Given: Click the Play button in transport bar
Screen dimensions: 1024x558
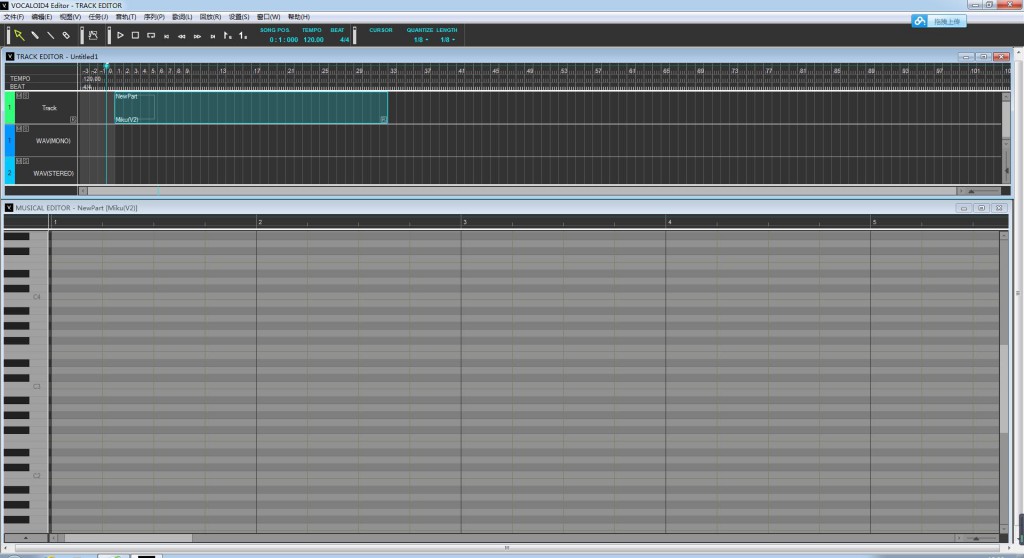Looking at the screenshot, I should point(120,35).
